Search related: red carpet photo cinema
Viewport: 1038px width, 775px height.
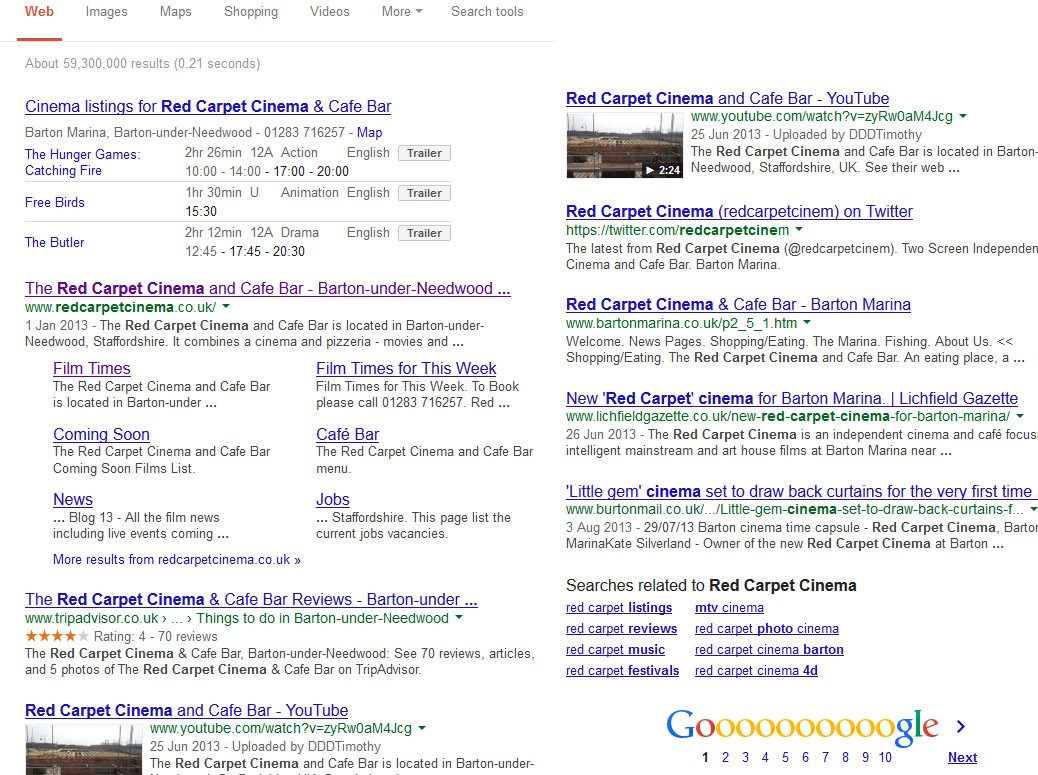[767, 629]
